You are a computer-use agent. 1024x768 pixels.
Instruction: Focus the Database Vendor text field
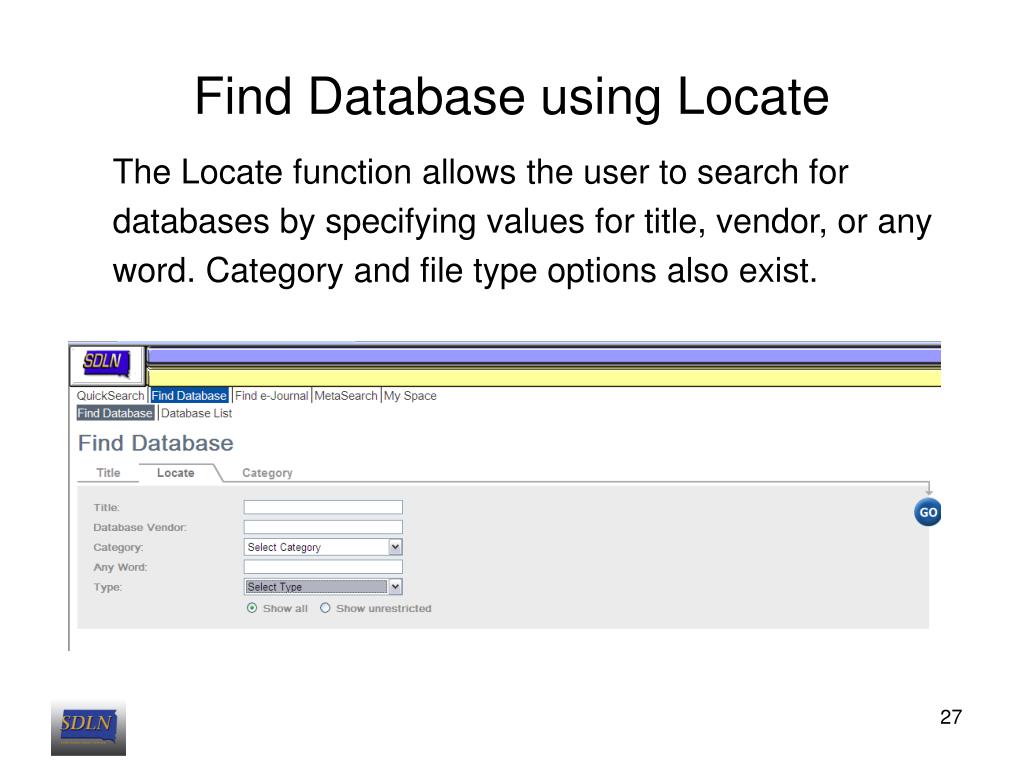point(323,527)
